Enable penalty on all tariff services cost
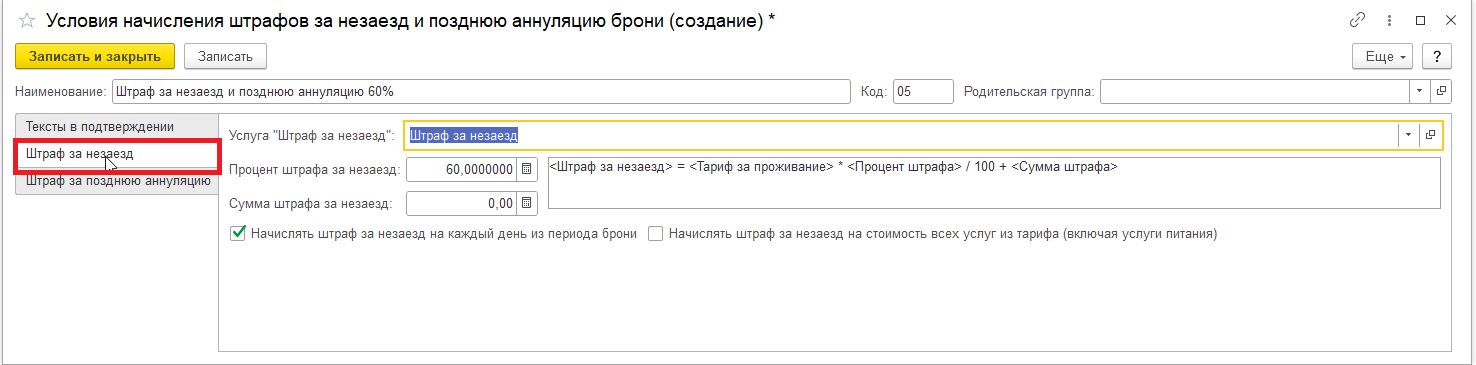The width and height of the screenshot is (1476, 365). point(656,234)
